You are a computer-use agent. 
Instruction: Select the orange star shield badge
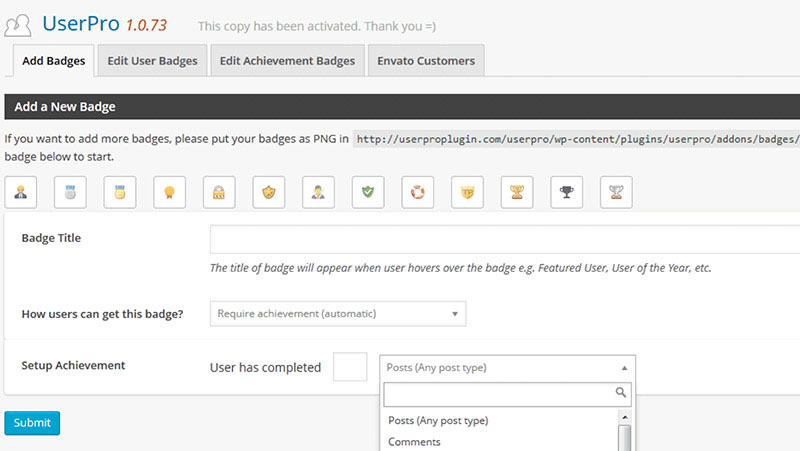pos(269,192)
